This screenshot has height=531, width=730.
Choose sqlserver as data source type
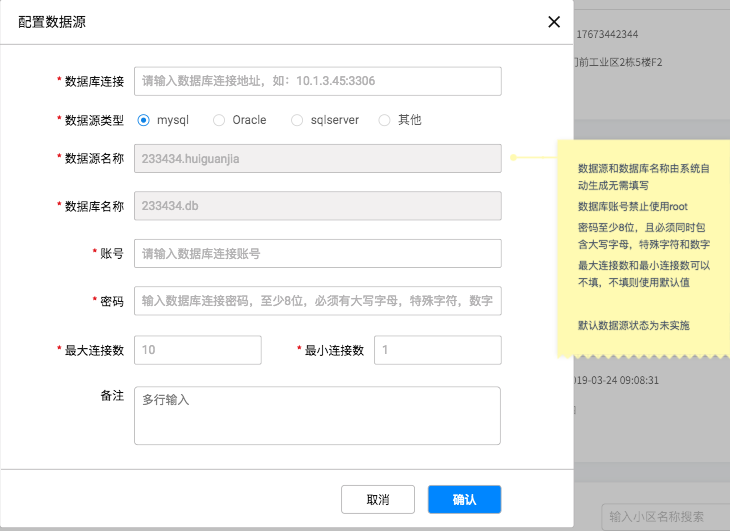pos(297,120)
